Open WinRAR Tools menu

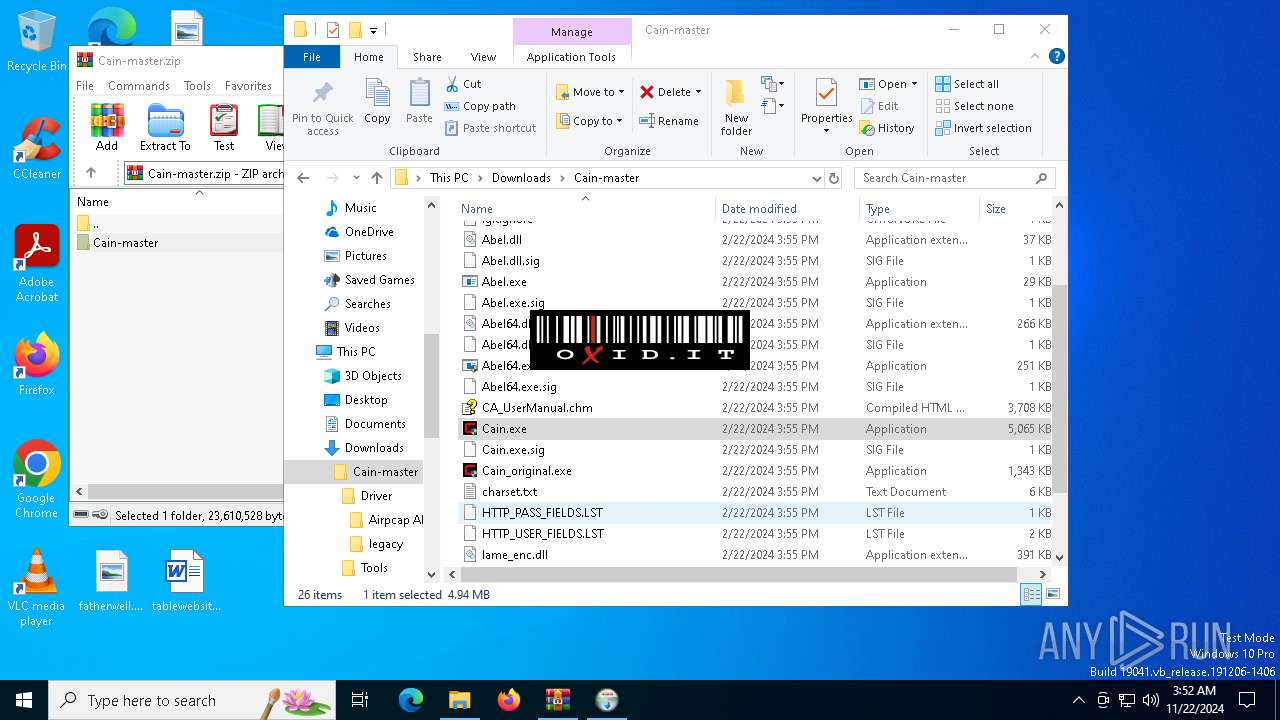(197, 86)
